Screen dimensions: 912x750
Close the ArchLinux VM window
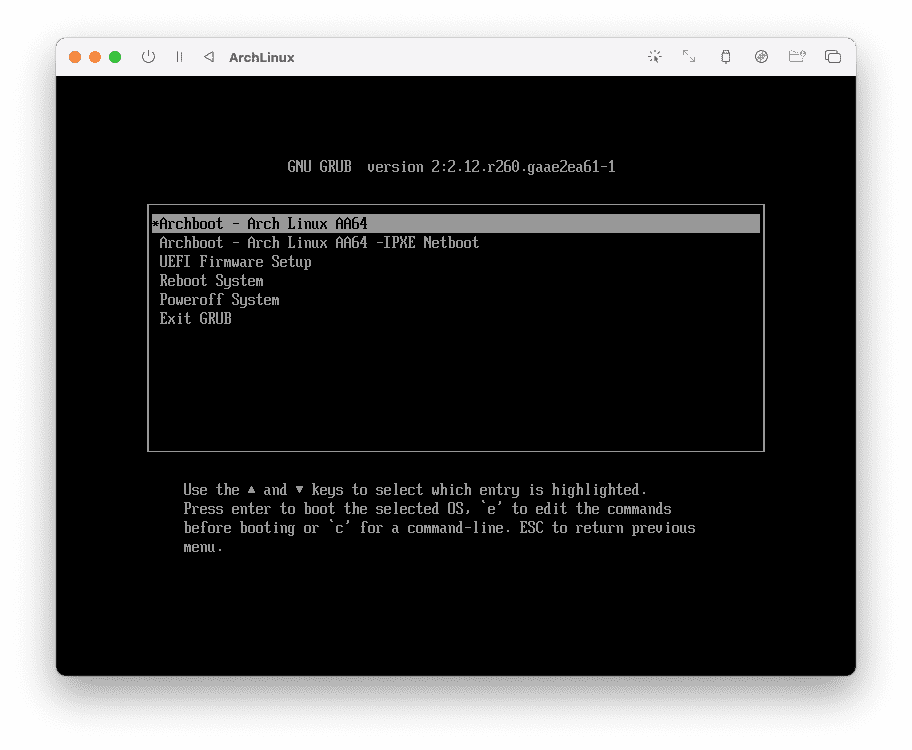pos(75,57)
